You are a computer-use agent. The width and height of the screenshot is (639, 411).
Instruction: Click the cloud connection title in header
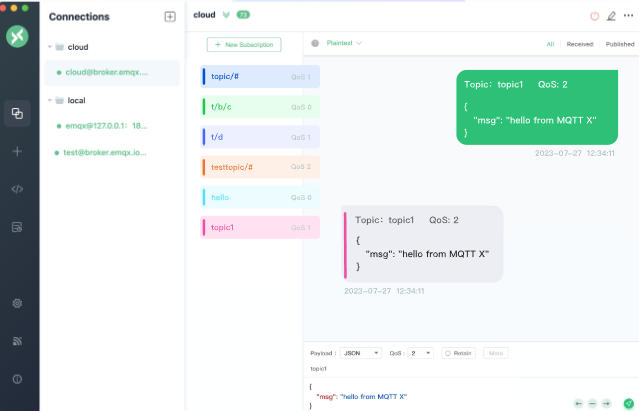pos(204,15)
